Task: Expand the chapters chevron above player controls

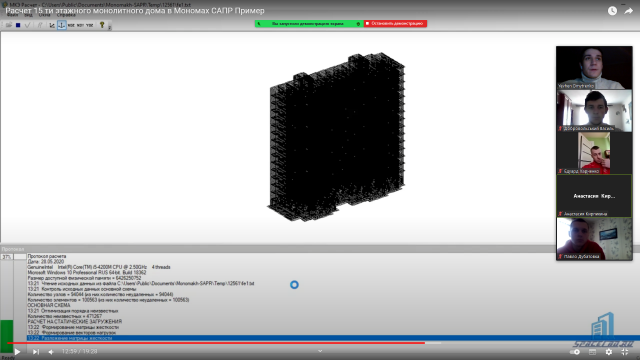Action: pos(320,351)
